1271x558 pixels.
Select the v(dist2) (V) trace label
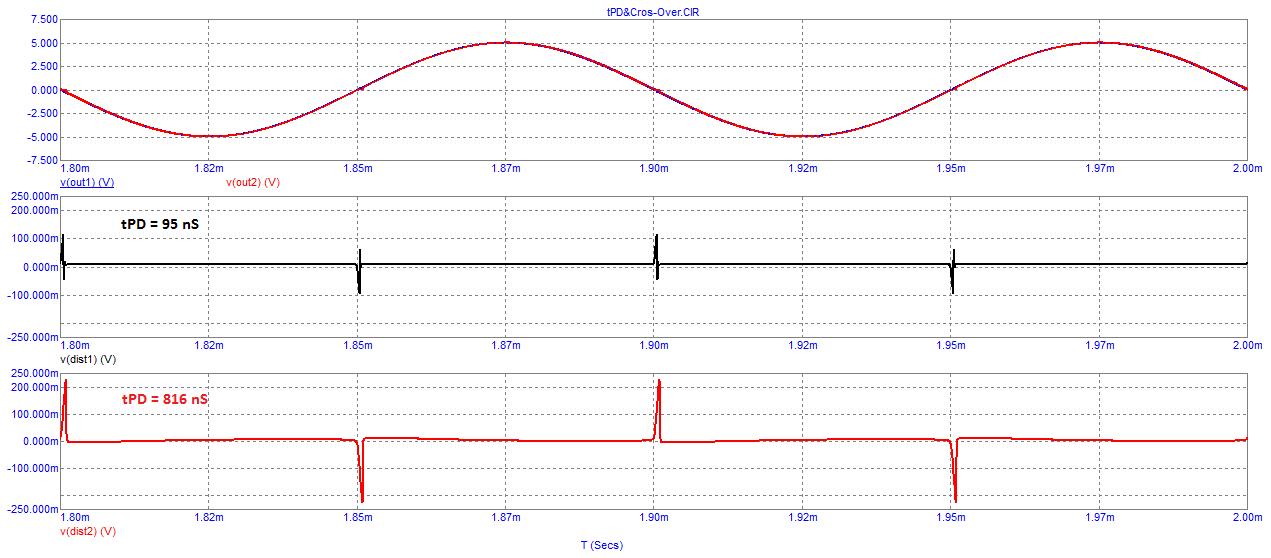point(88,532)
